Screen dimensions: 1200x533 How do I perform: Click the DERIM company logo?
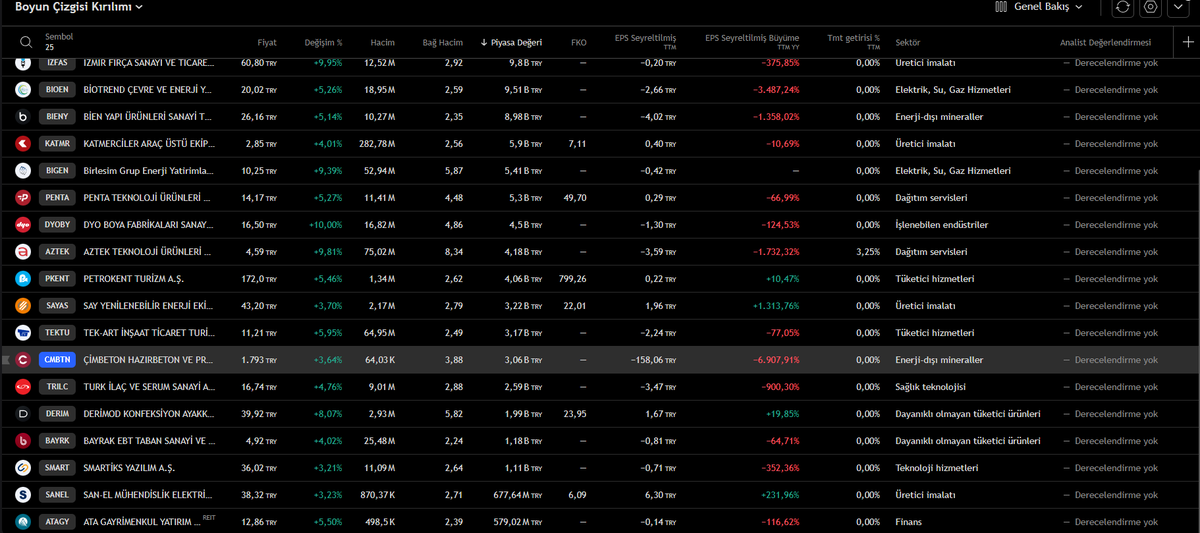tap(23, 414)
